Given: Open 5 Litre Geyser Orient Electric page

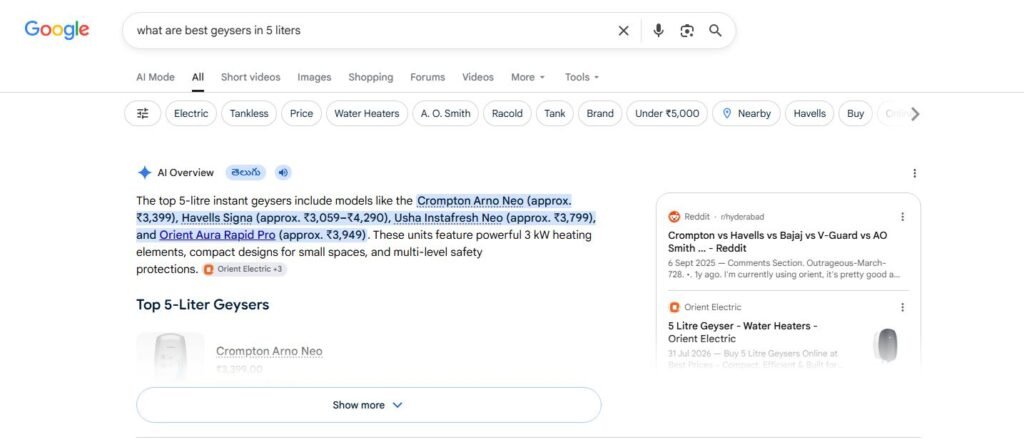Looking at the screenshot, I should point(743,332).
